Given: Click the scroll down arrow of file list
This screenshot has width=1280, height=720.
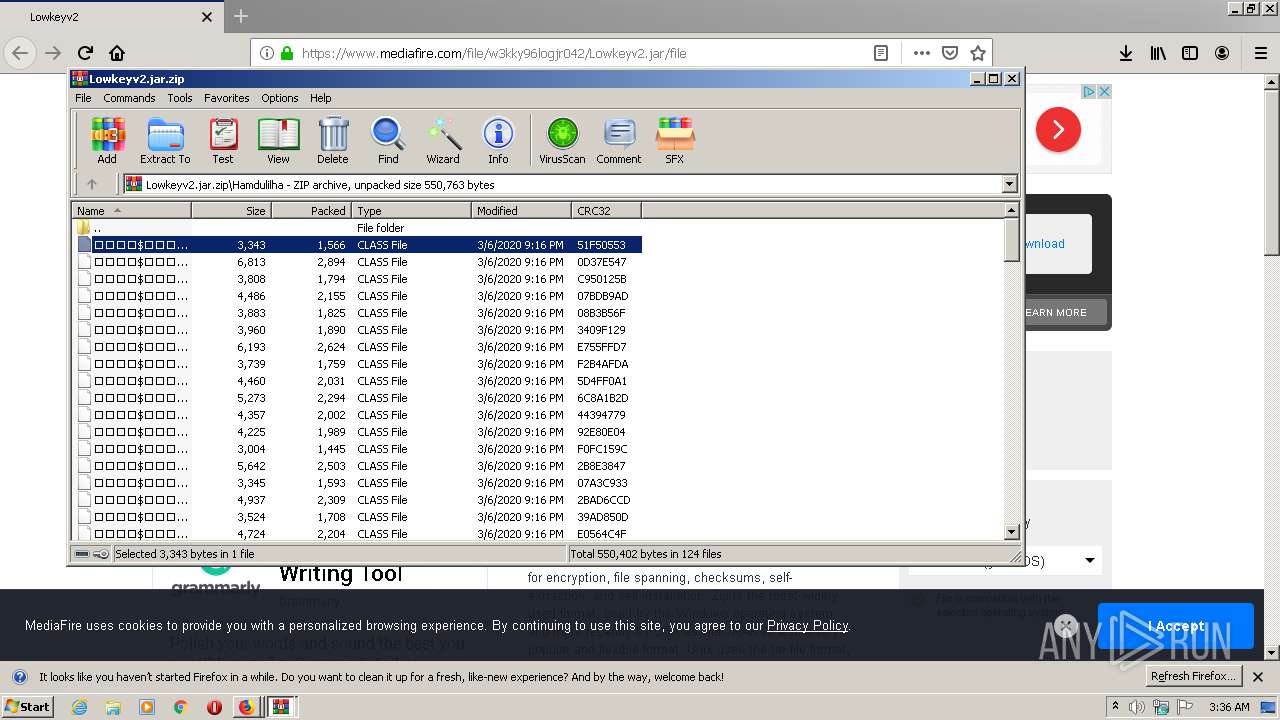Looking at the screenshot, I should point(1011,531).
